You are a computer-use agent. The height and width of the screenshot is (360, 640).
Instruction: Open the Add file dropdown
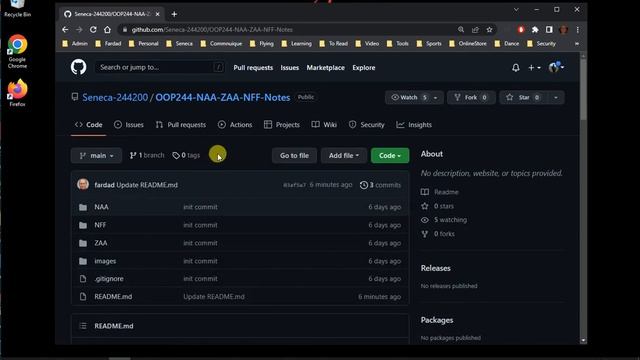pyautogui.click(x=344, y=156)
